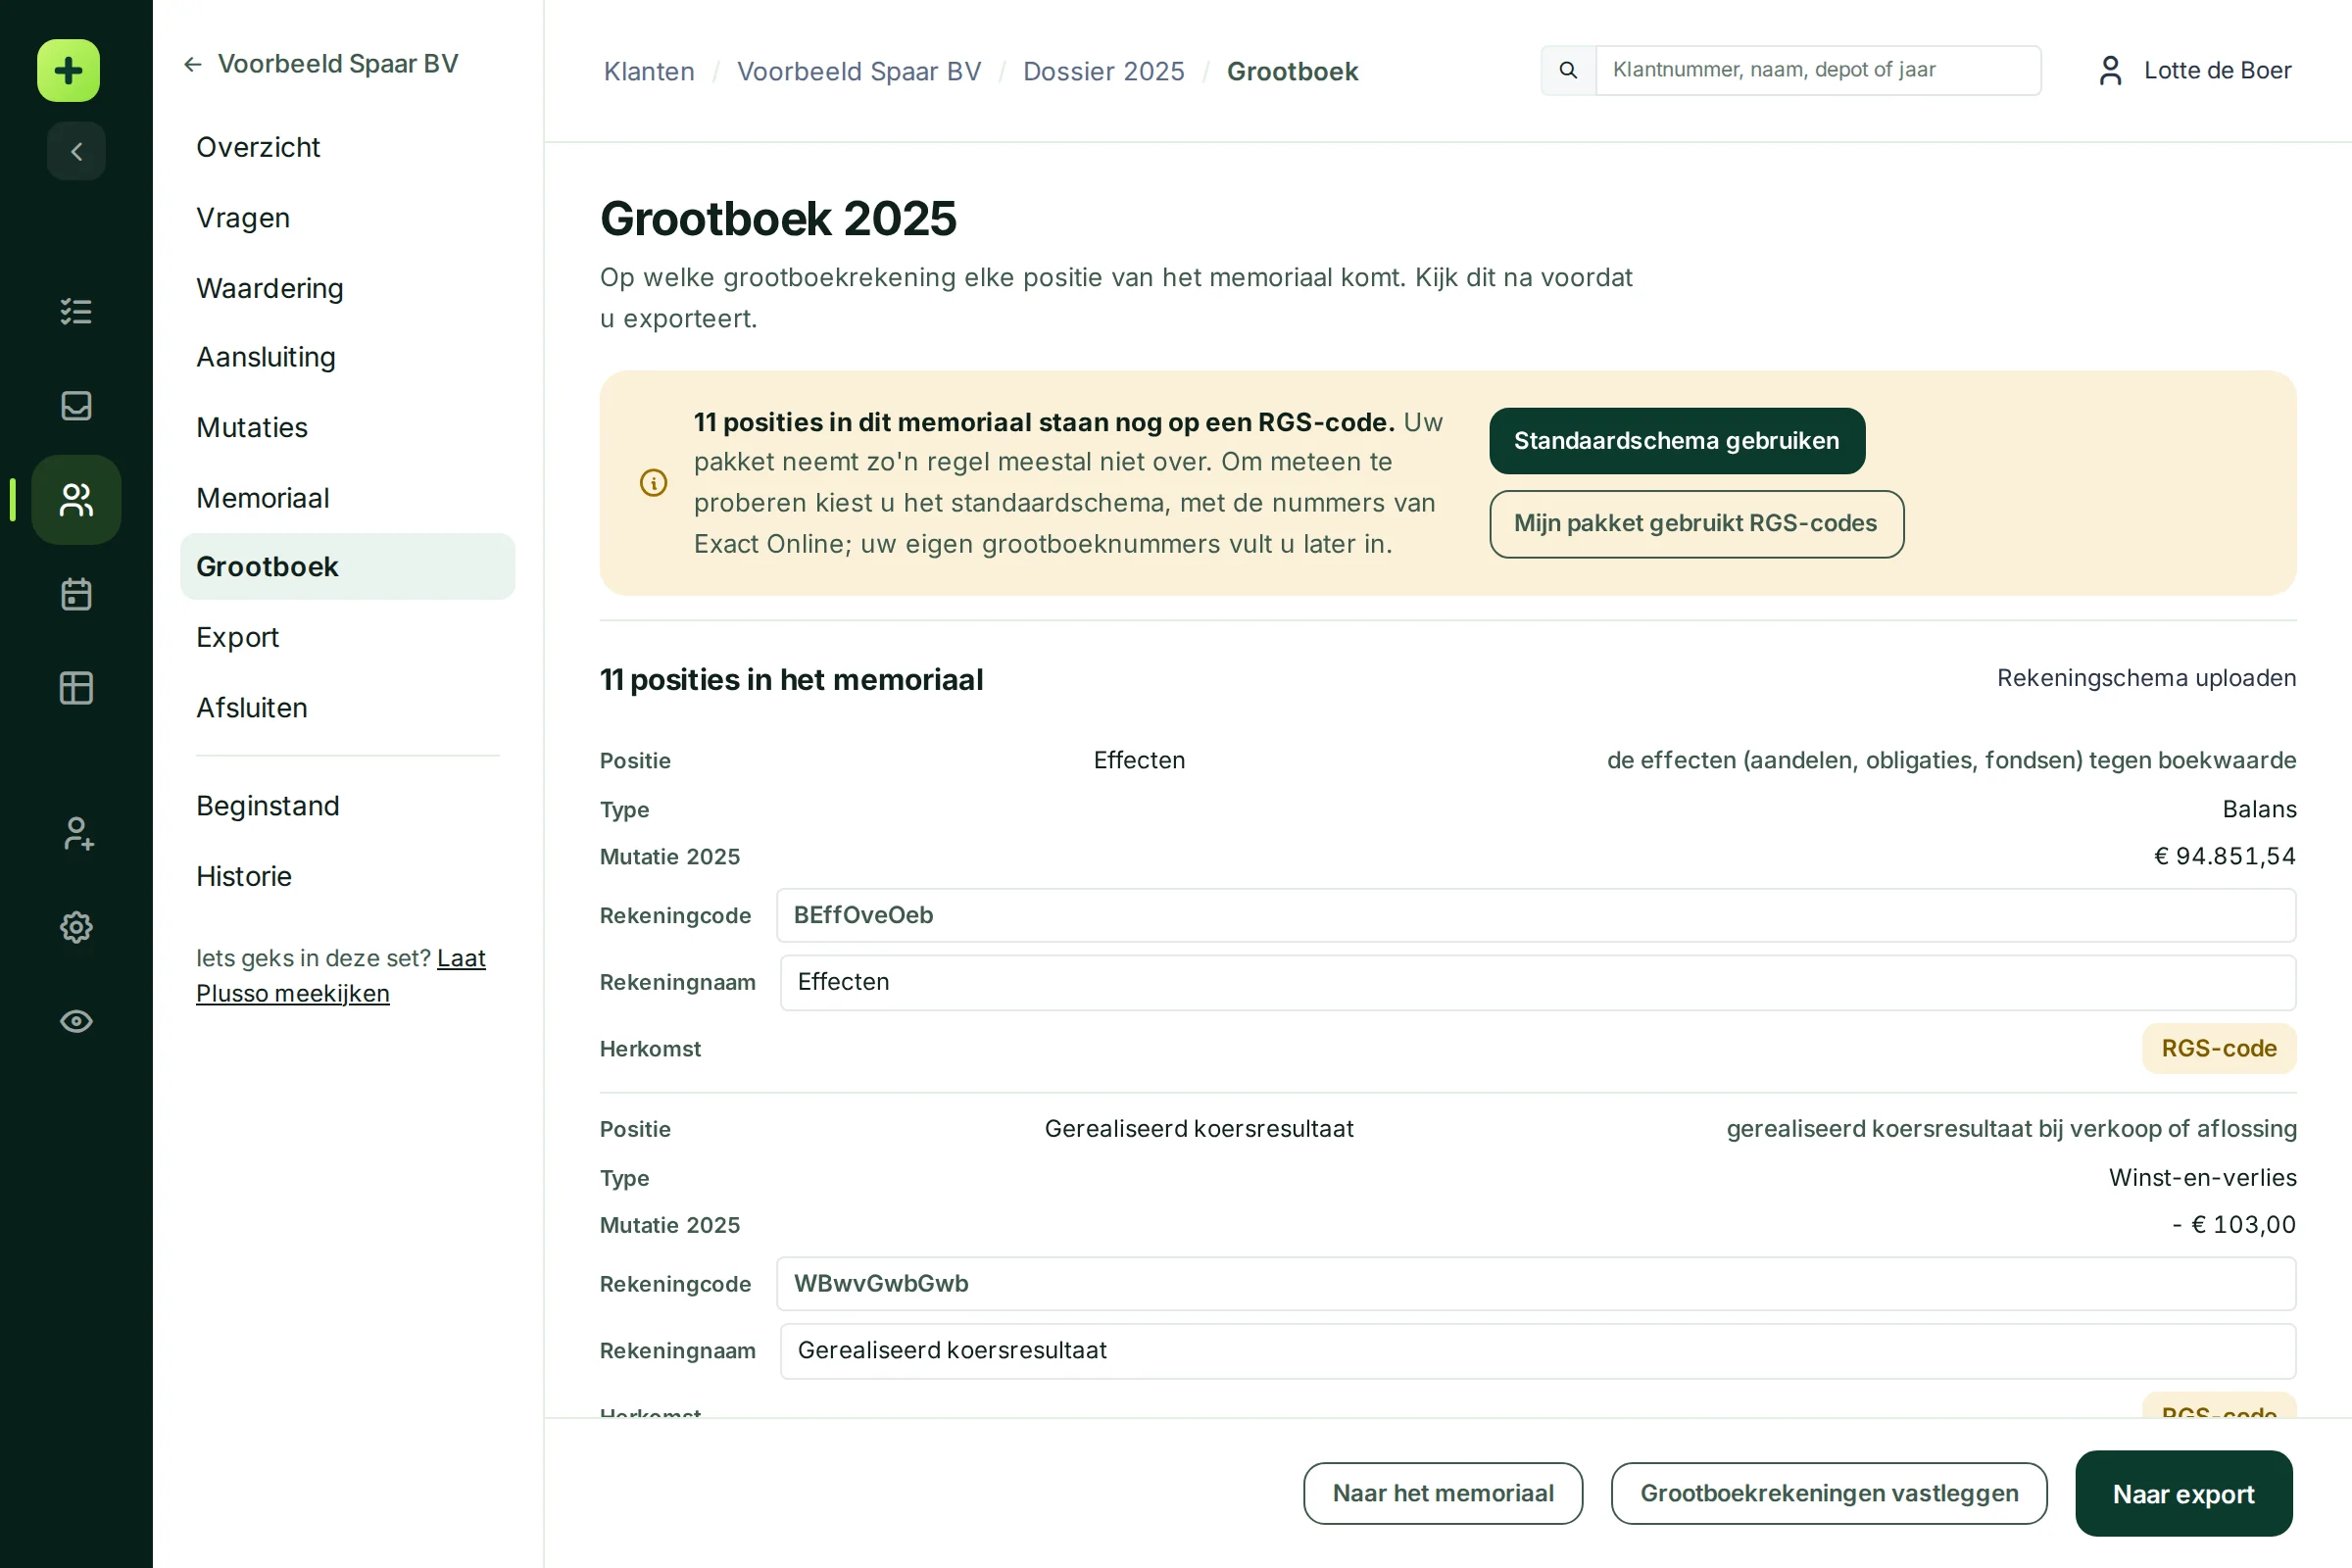Open the Dossier 2025 breadcrumb
The height and width of the screenshot is (1568, 2352).
1103,71
